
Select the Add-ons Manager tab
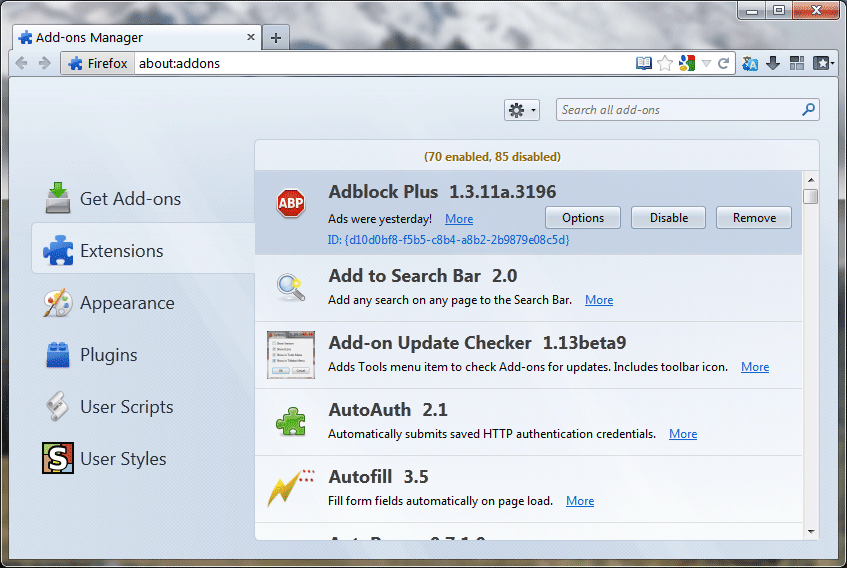click(x=137, y=37)
